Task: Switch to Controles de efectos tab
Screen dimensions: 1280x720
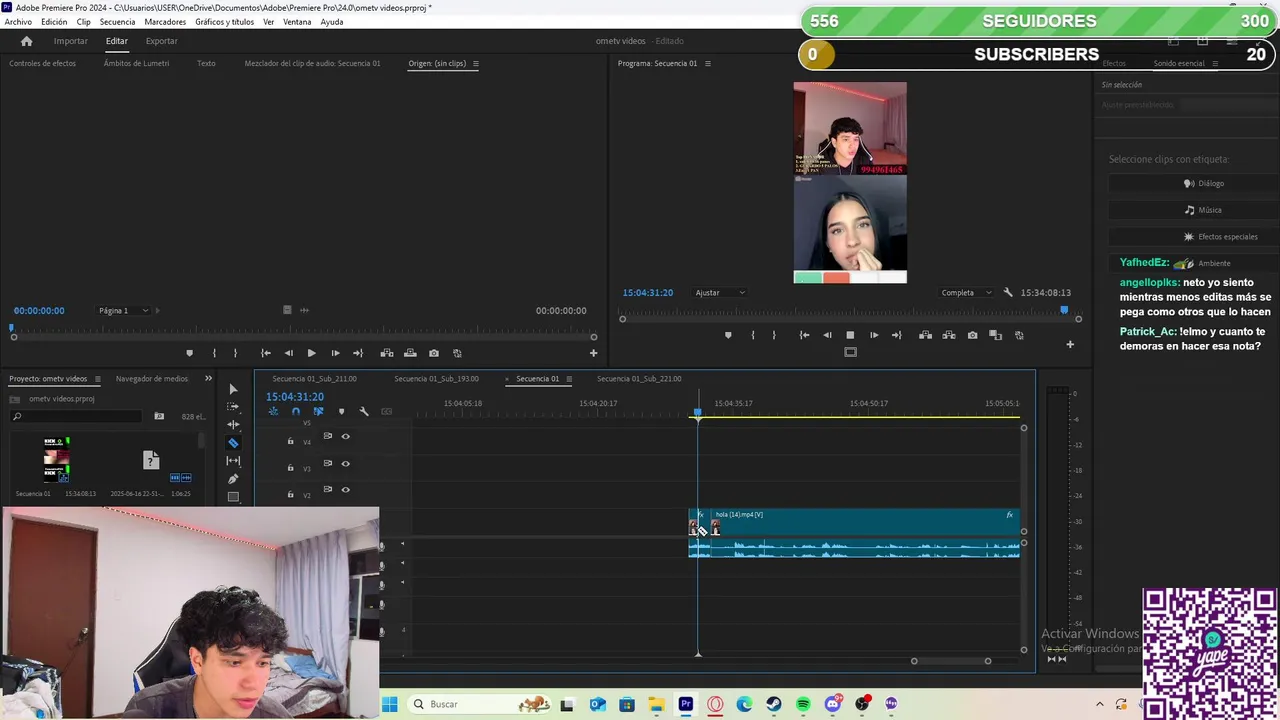Action: click(43, 63)
